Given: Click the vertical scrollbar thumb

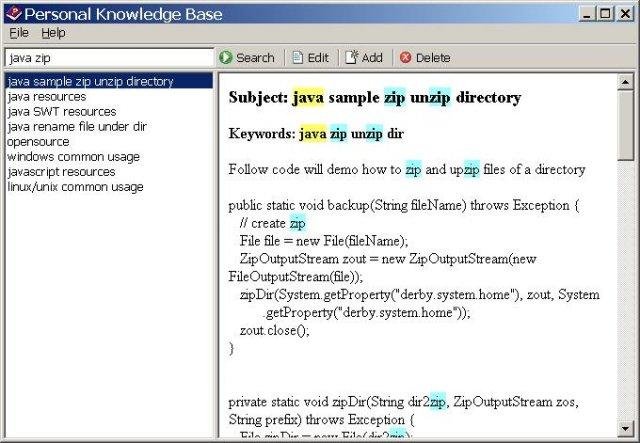Looking at the screenshot, I should [x=625, y=125].
